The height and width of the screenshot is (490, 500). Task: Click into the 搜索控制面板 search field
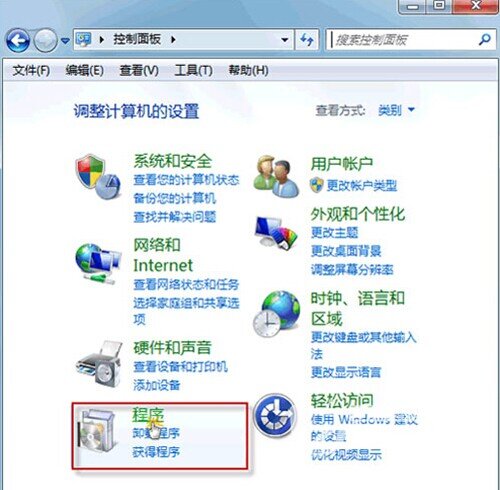pos(402,40)
